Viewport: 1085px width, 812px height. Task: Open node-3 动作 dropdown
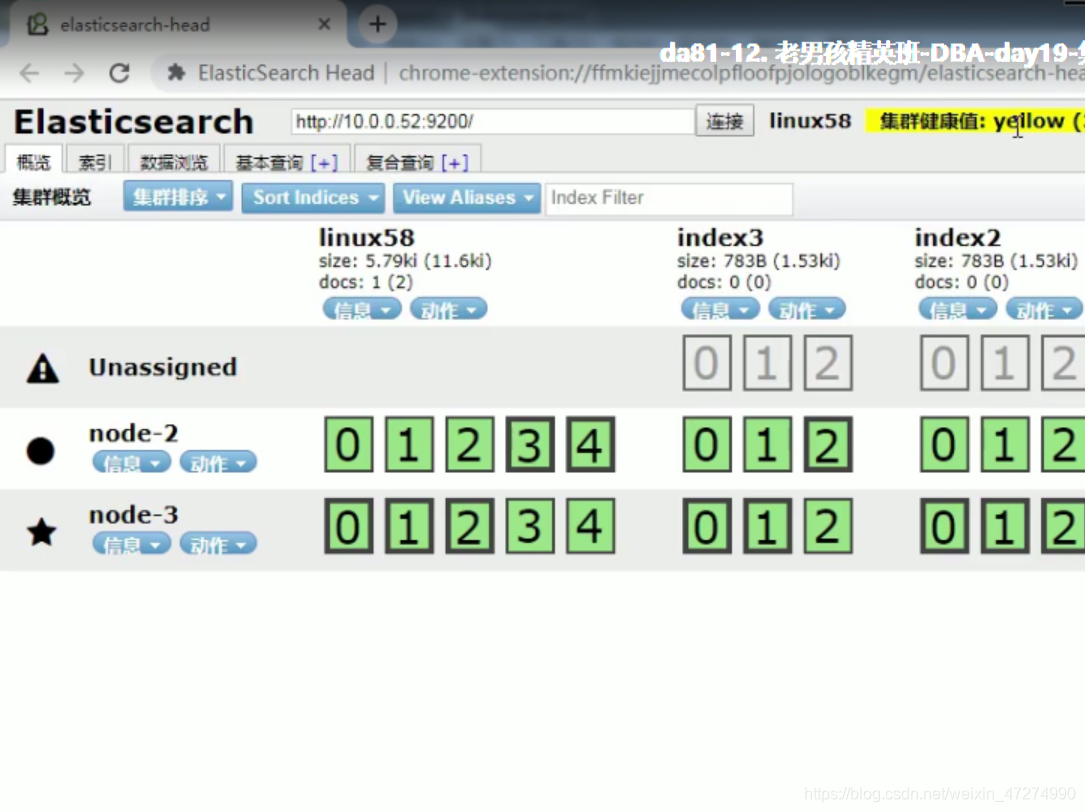click(x=218, y=543)
